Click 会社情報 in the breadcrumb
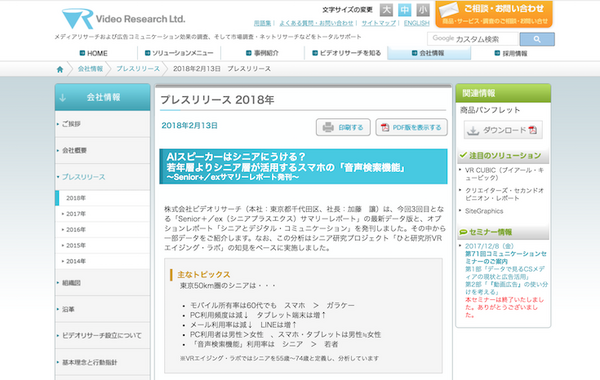The width and height of the screenshot is (600, 380). tap(90, 69)
